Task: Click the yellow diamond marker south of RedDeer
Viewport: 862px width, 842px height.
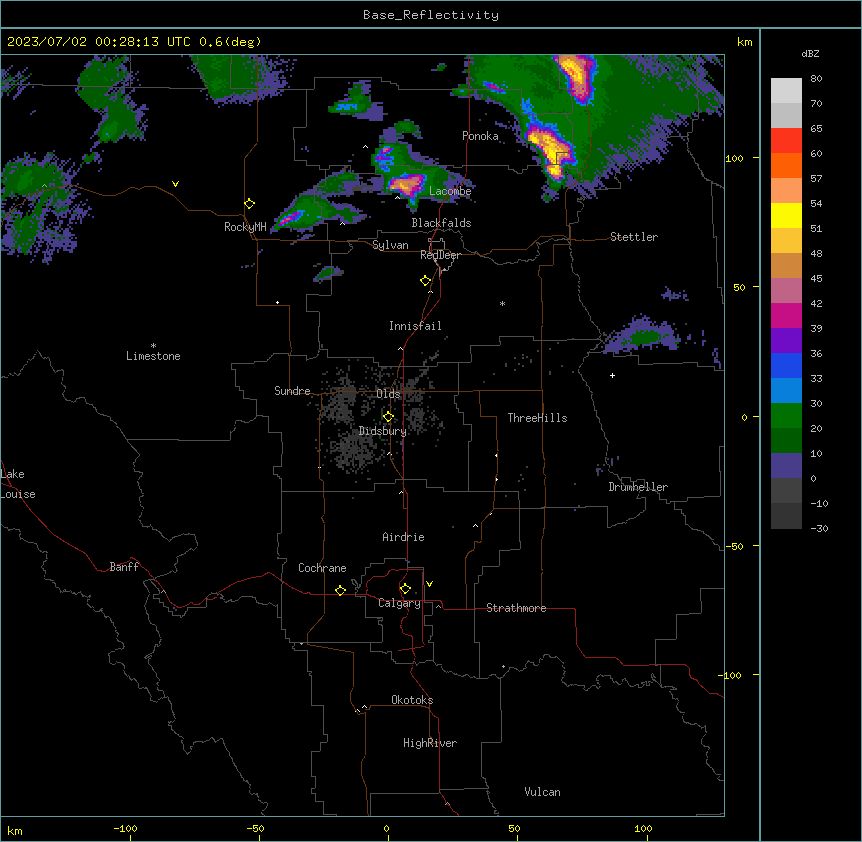Action: 426,281
